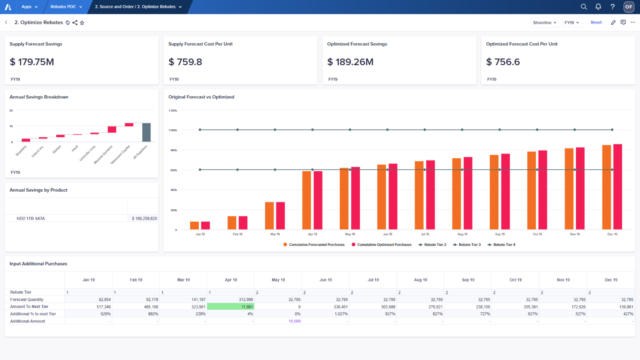Viewport: 640px width, 360px height.
Task: Click the $756.6 Optimized Cost Per Unit value
Action: [503, 62]
